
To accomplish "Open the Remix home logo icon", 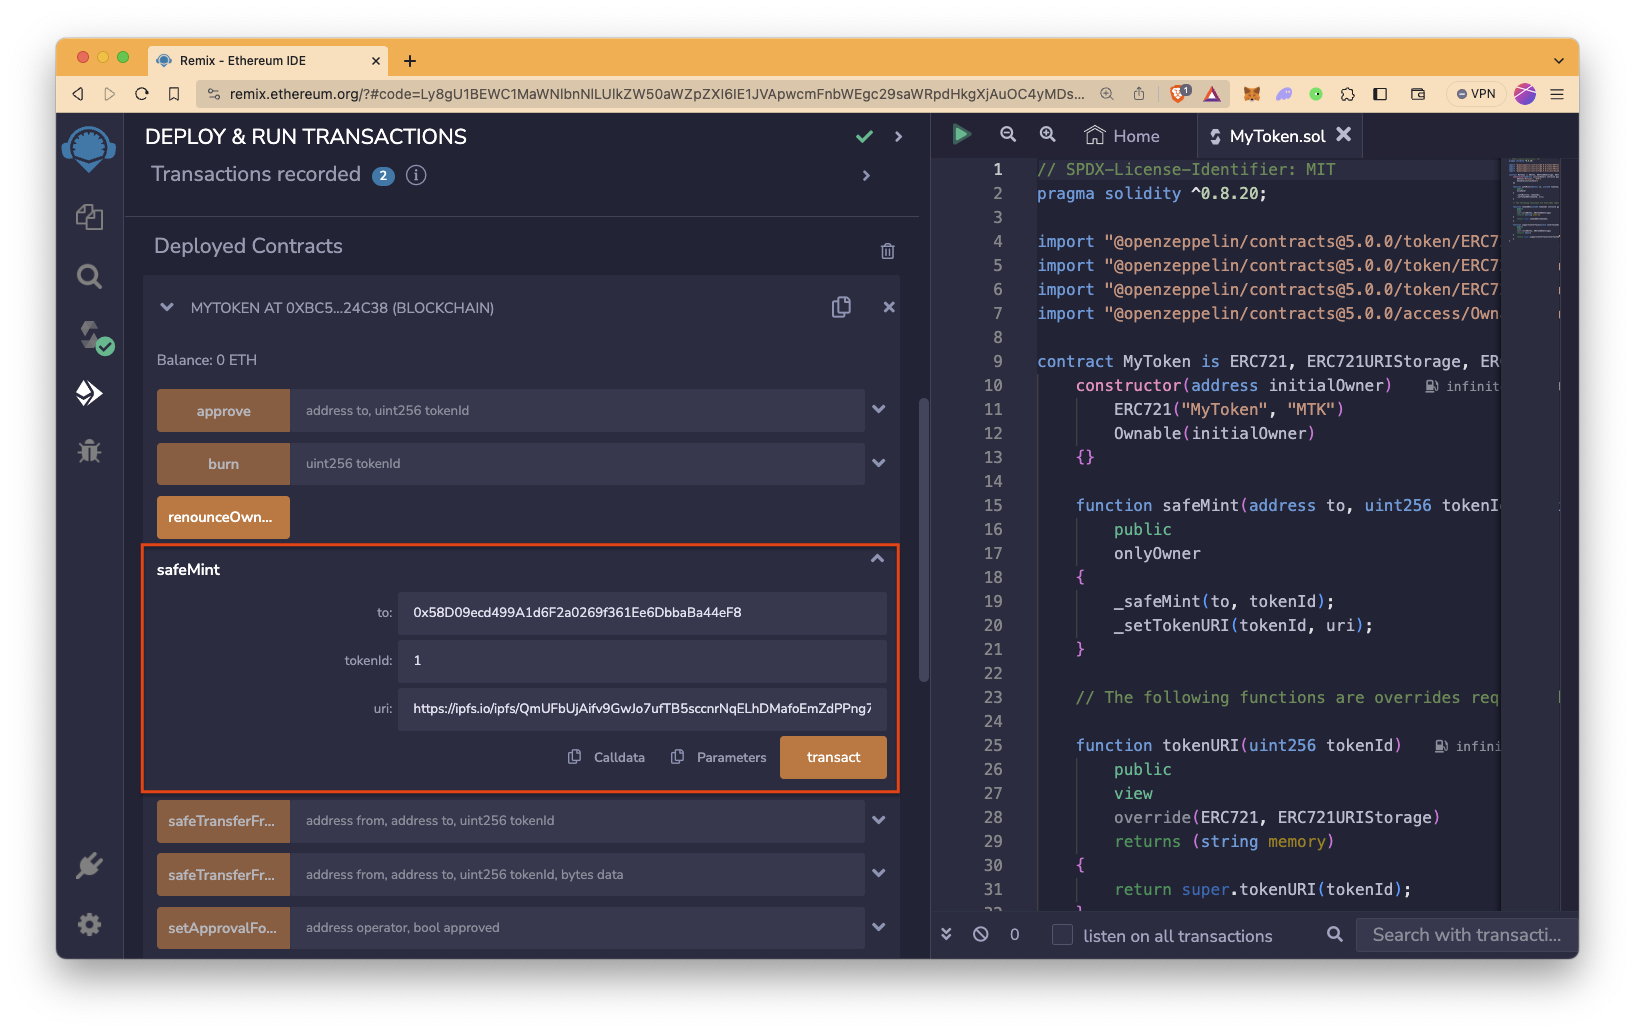I will pyautogui.click(x=89, y=149).
